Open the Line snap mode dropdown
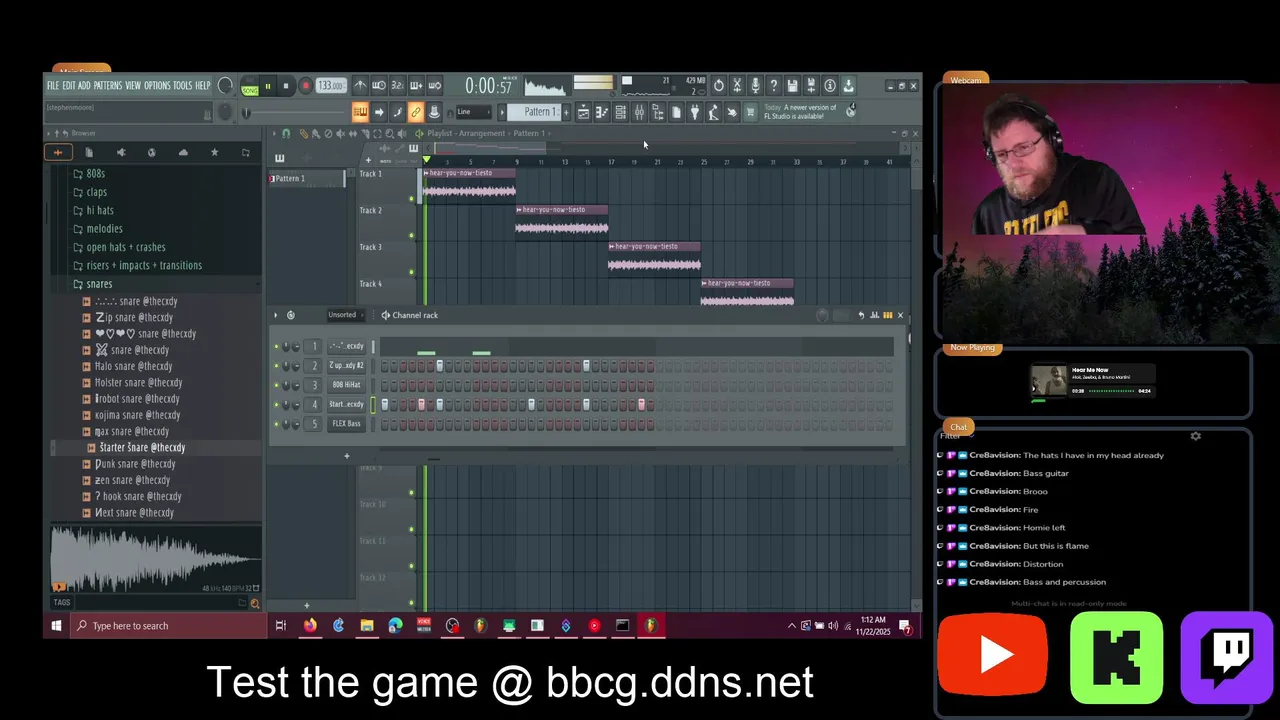The width and height of the screenshot is (1280, 720). 473,112
